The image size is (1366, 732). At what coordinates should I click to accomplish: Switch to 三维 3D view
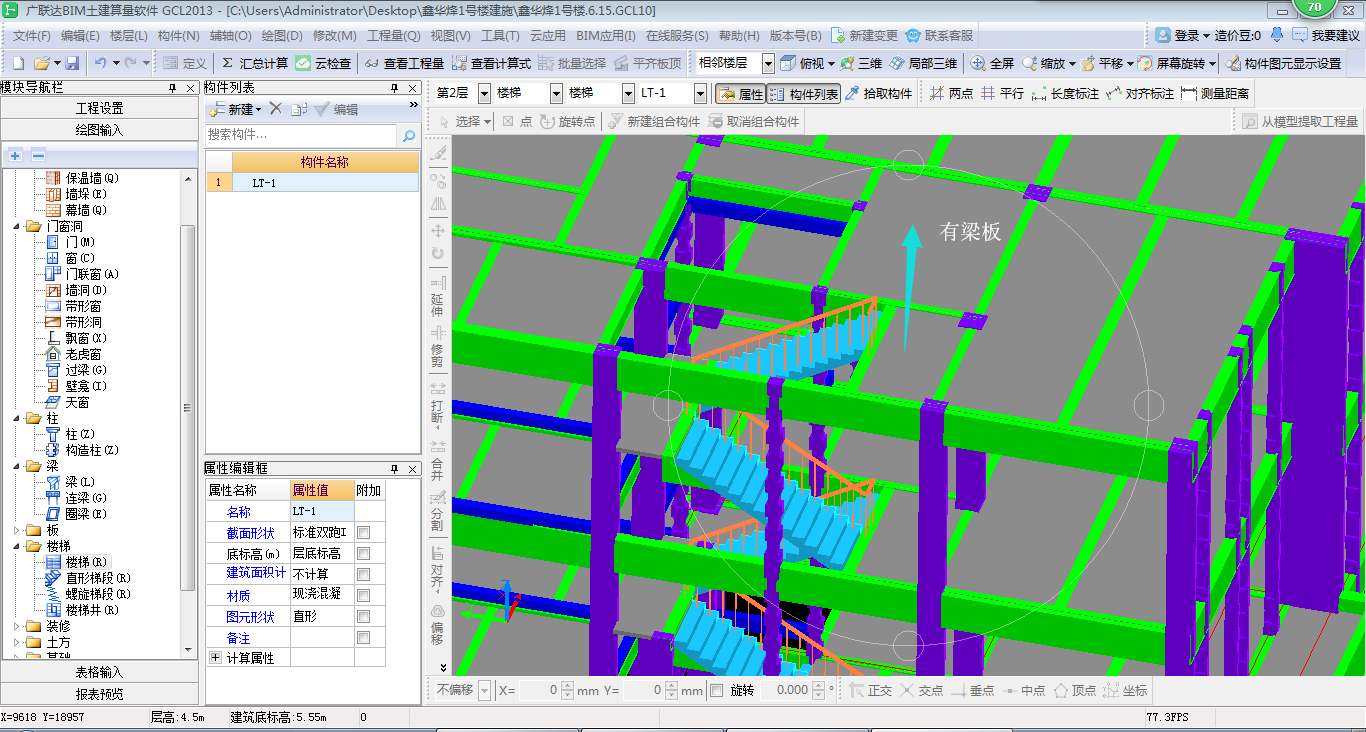click(861, 63)
